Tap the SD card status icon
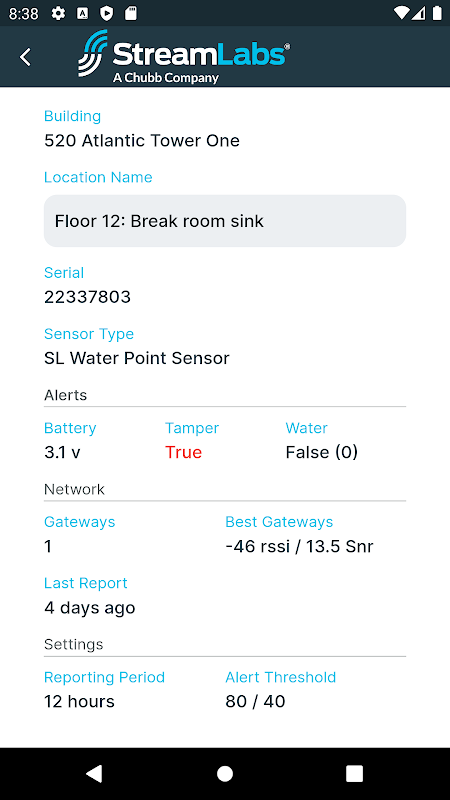This screenshot has height=800, width=450. (131, 13)
